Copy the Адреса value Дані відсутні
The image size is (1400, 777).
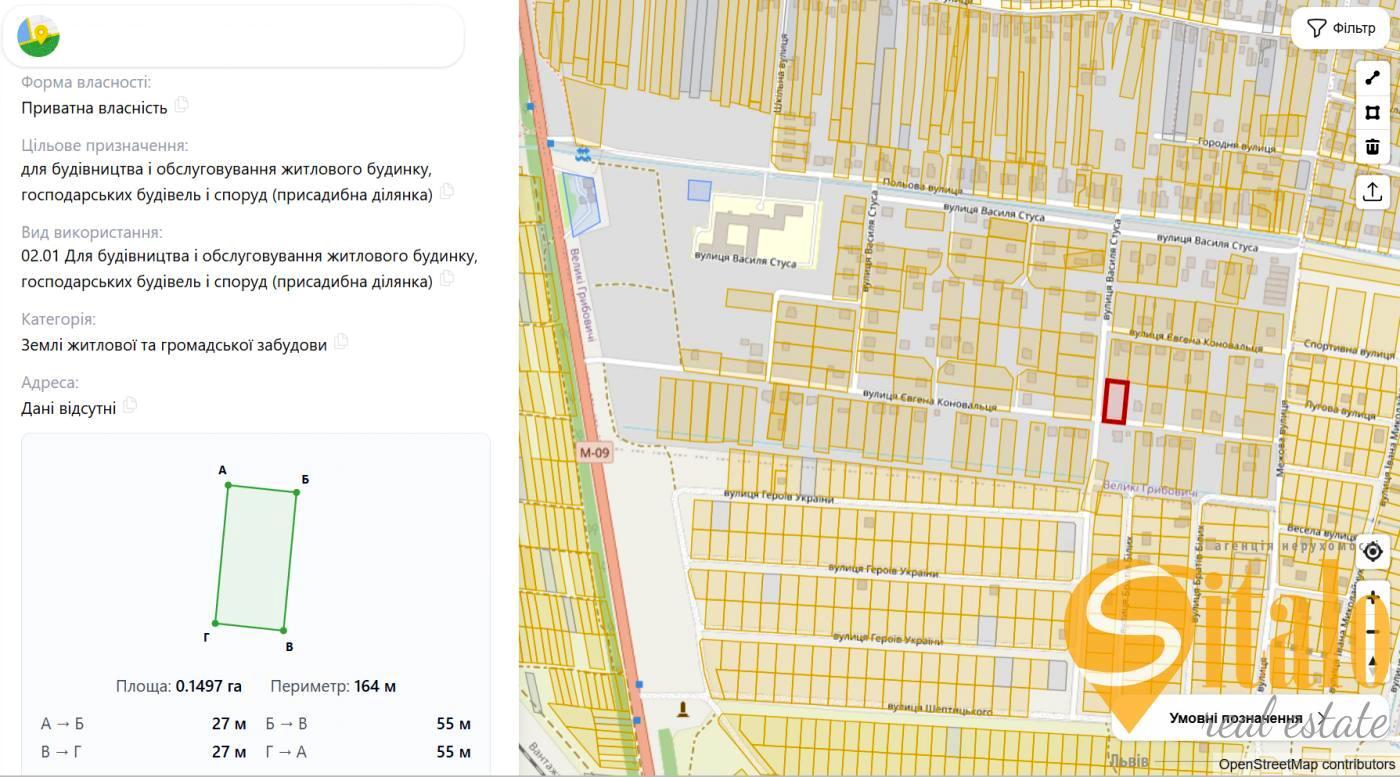(x=130, y=405)
